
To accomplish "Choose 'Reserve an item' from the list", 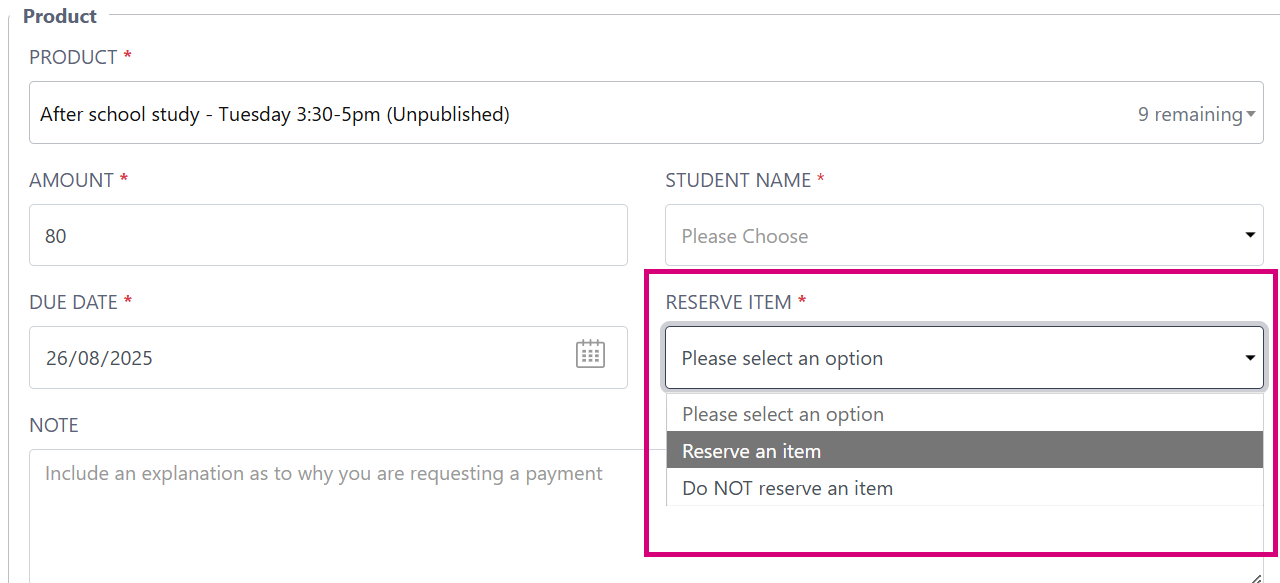I will pos(751,451).
